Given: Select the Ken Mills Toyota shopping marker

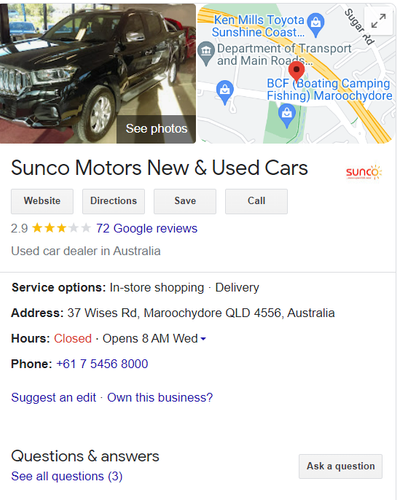Looking at the screenshot, I should [315, 25].
